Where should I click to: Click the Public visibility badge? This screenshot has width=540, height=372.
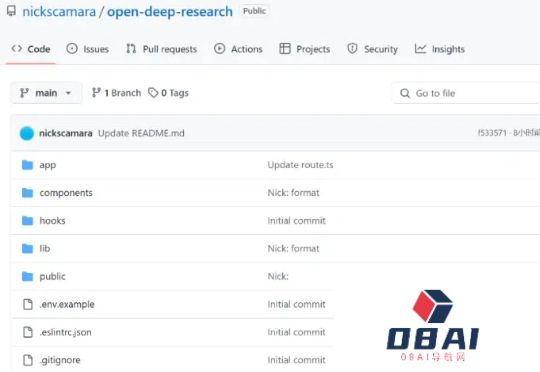tap(254, 11)
